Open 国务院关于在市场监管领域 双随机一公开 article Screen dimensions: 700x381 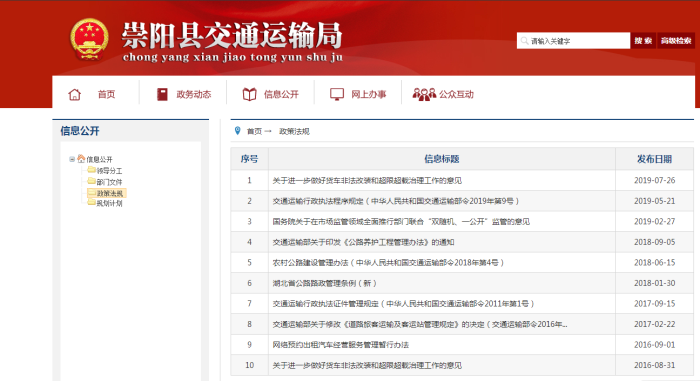pos(401,222)
